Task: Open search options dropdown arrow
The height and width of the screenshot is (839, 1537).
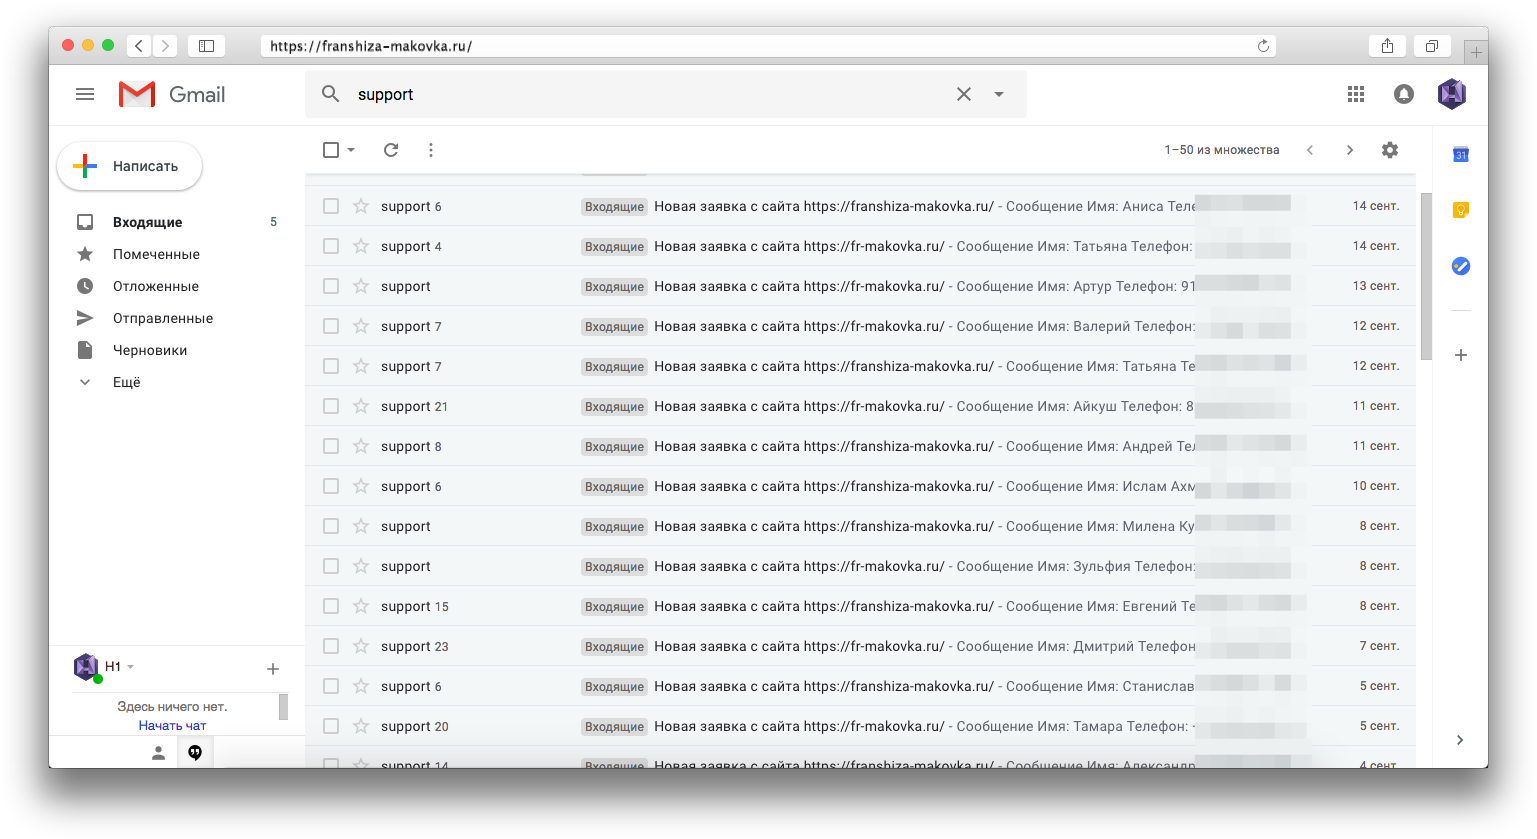Action: coord(998,94)
